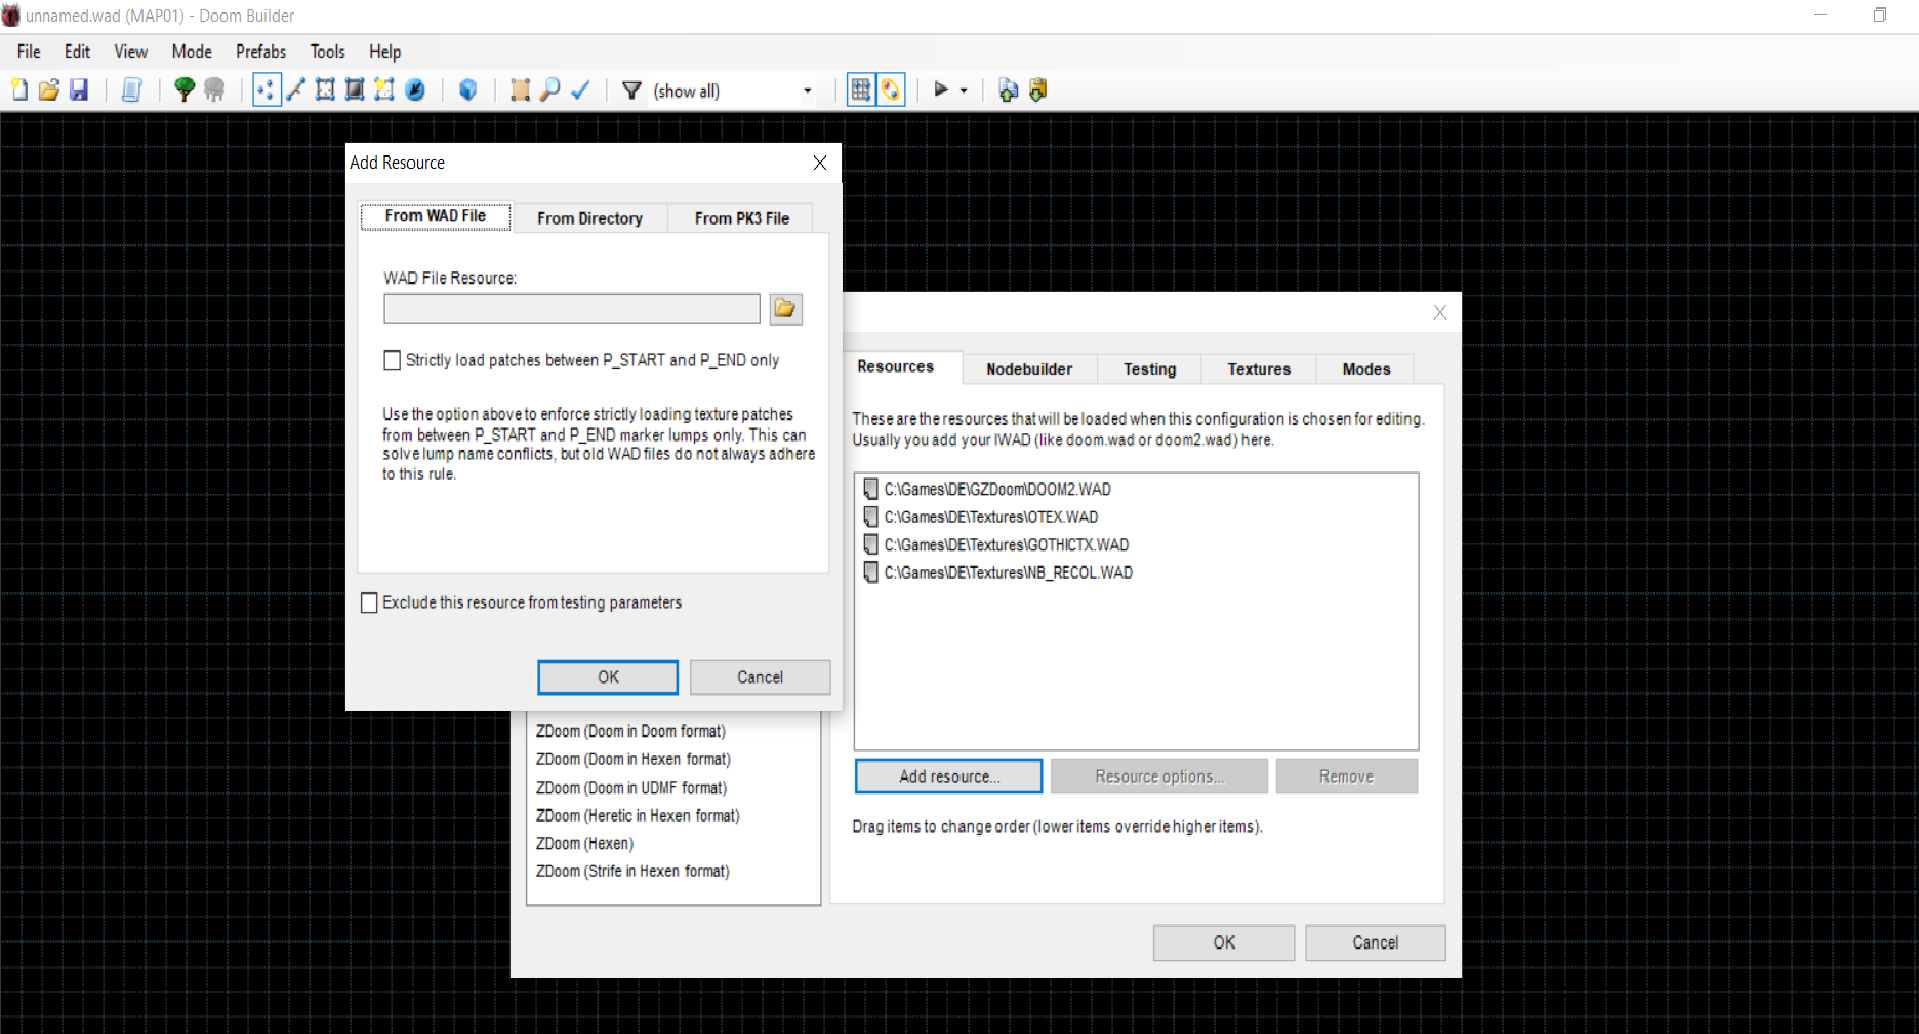This screenshot has width=1919, height=1034.
Task: Enter Visual mode with the blue cube icon
Action: tap(467, 90)
